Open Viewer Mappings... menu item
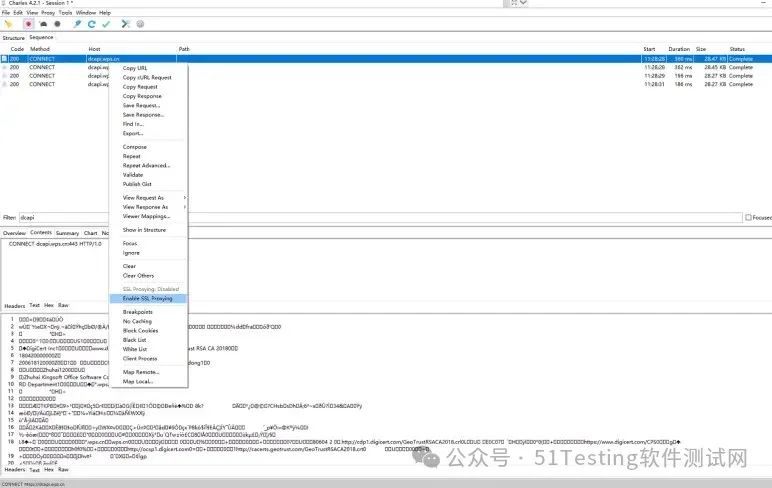The image size is (772, 488). pos(146,216)
